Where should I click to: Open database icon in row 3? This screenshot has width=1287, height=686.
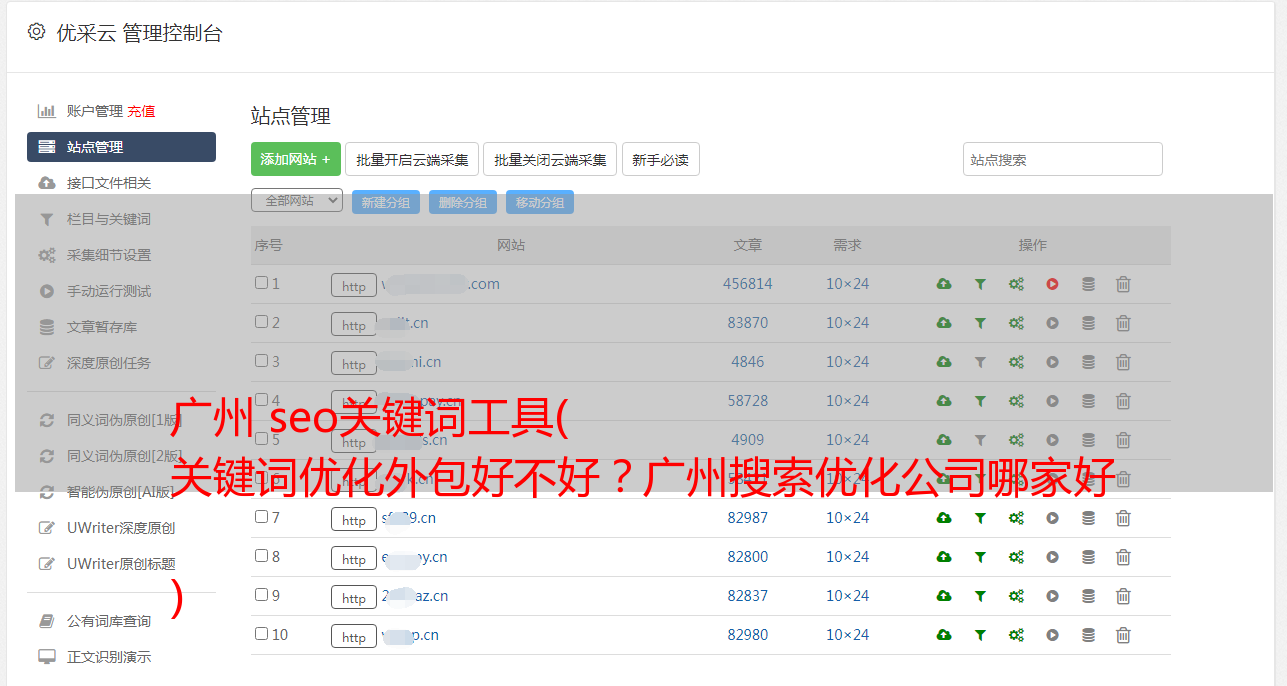tap(1088, 362)
